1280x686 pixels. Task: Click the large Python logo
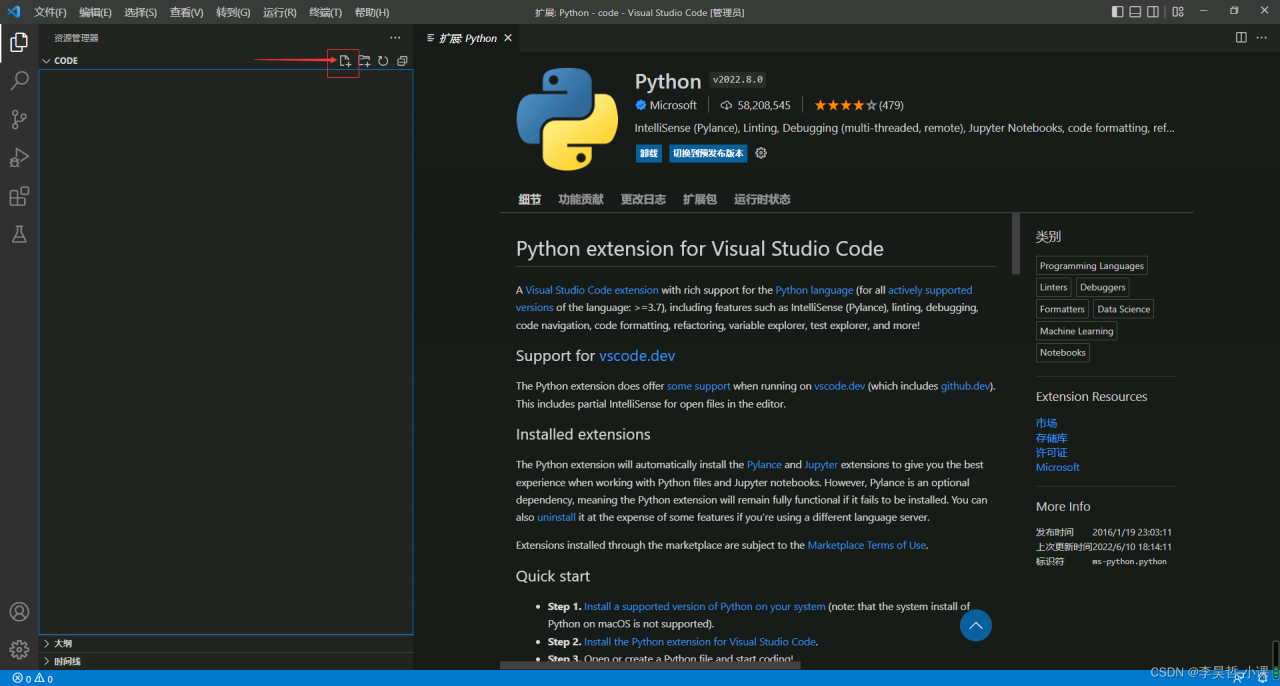[x=567, y=119]
